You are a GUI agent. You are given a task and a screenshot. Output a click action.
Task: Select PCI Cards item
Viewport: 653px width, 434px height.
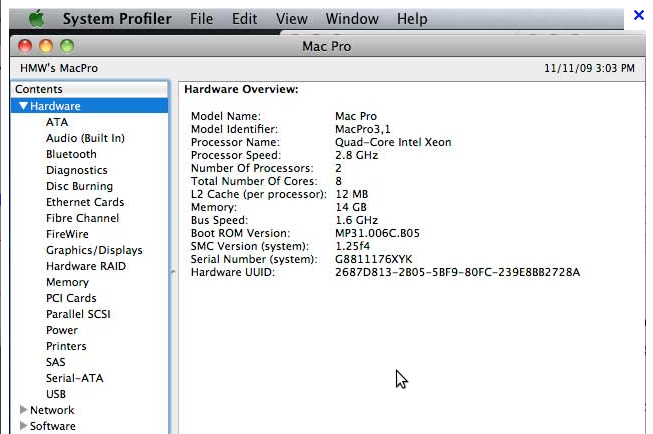tap(71, 298)
